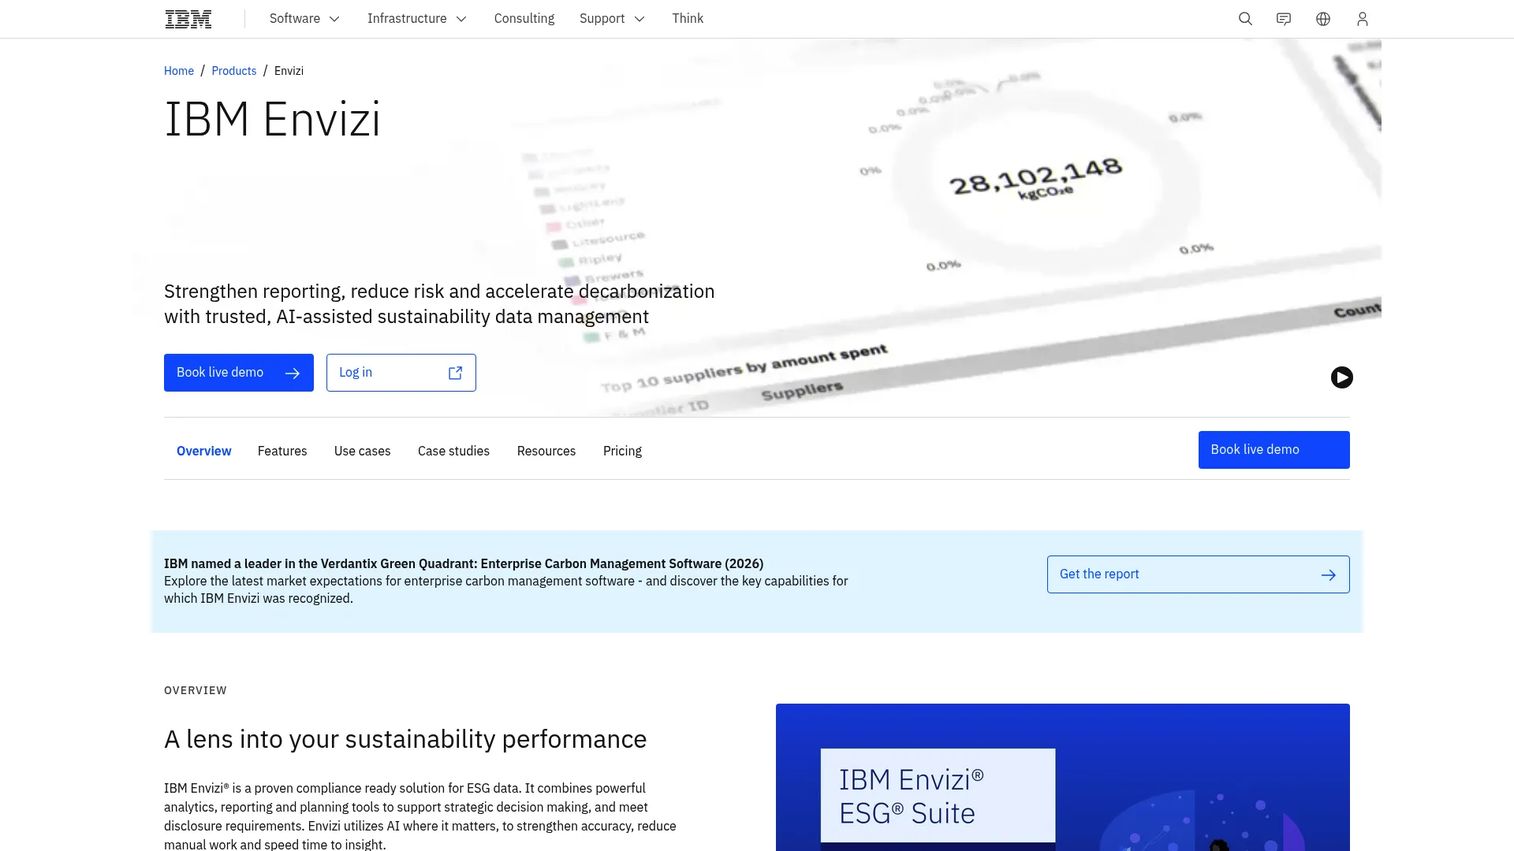Expand the Support menu

click(612, 19)
